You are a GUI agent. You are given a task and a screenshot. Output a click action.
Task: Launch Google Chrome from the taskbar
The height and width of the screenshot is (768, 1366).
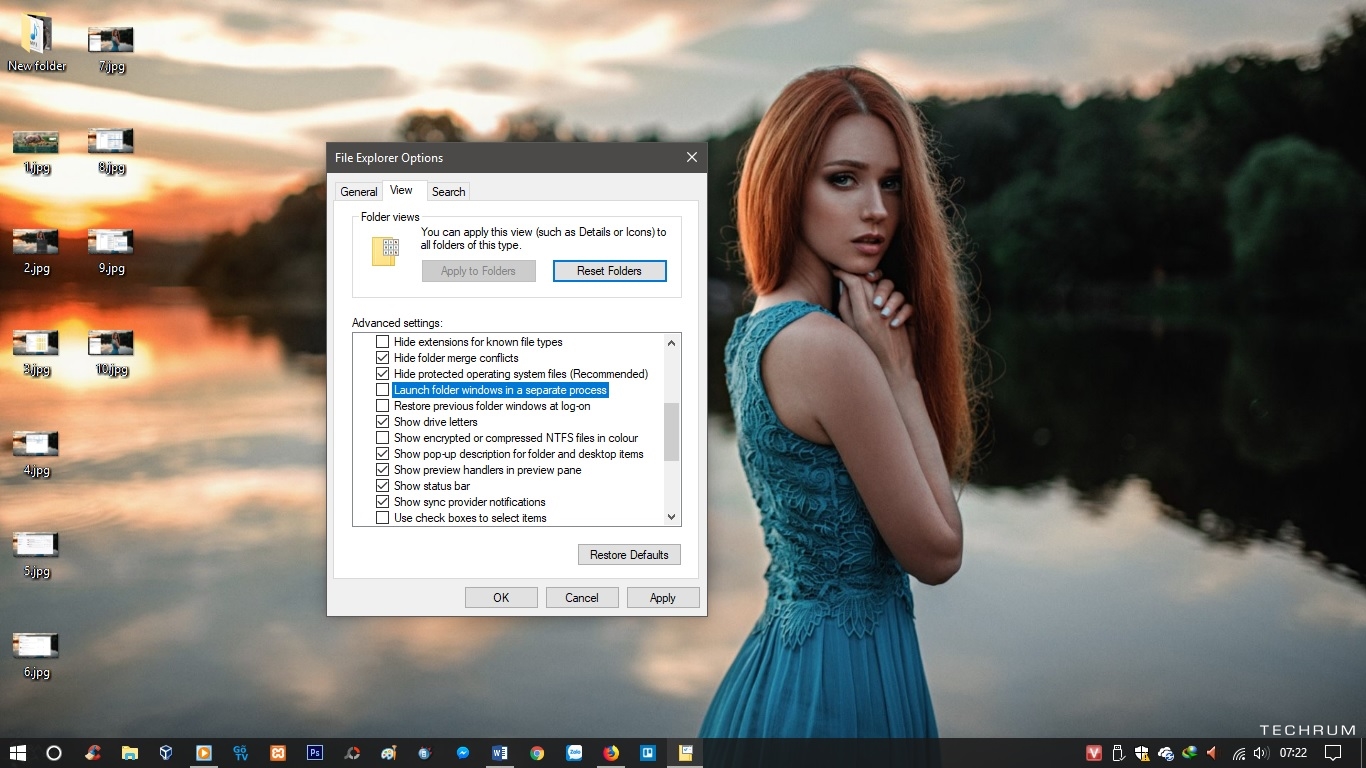tap(537, 753)
